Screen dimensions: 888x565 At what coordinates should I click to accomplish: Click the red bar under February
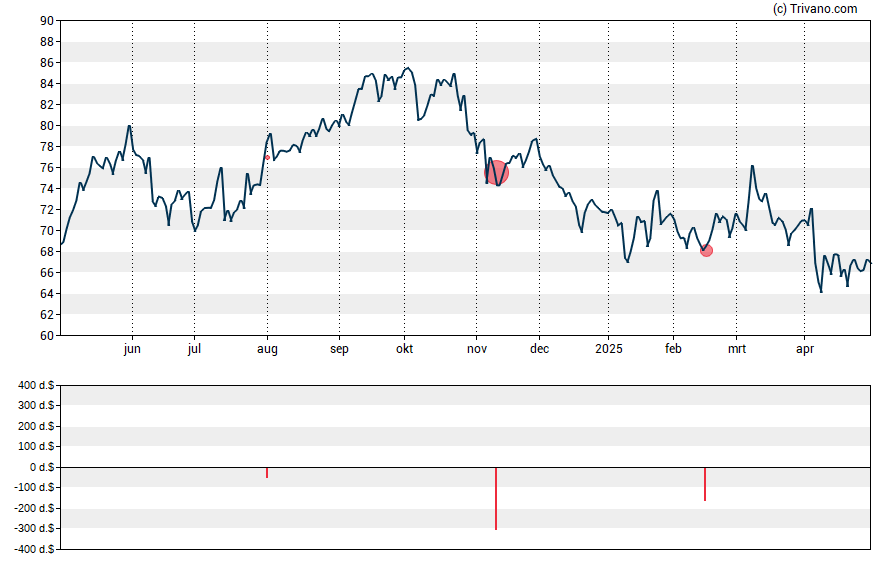(x=705, y=484)
